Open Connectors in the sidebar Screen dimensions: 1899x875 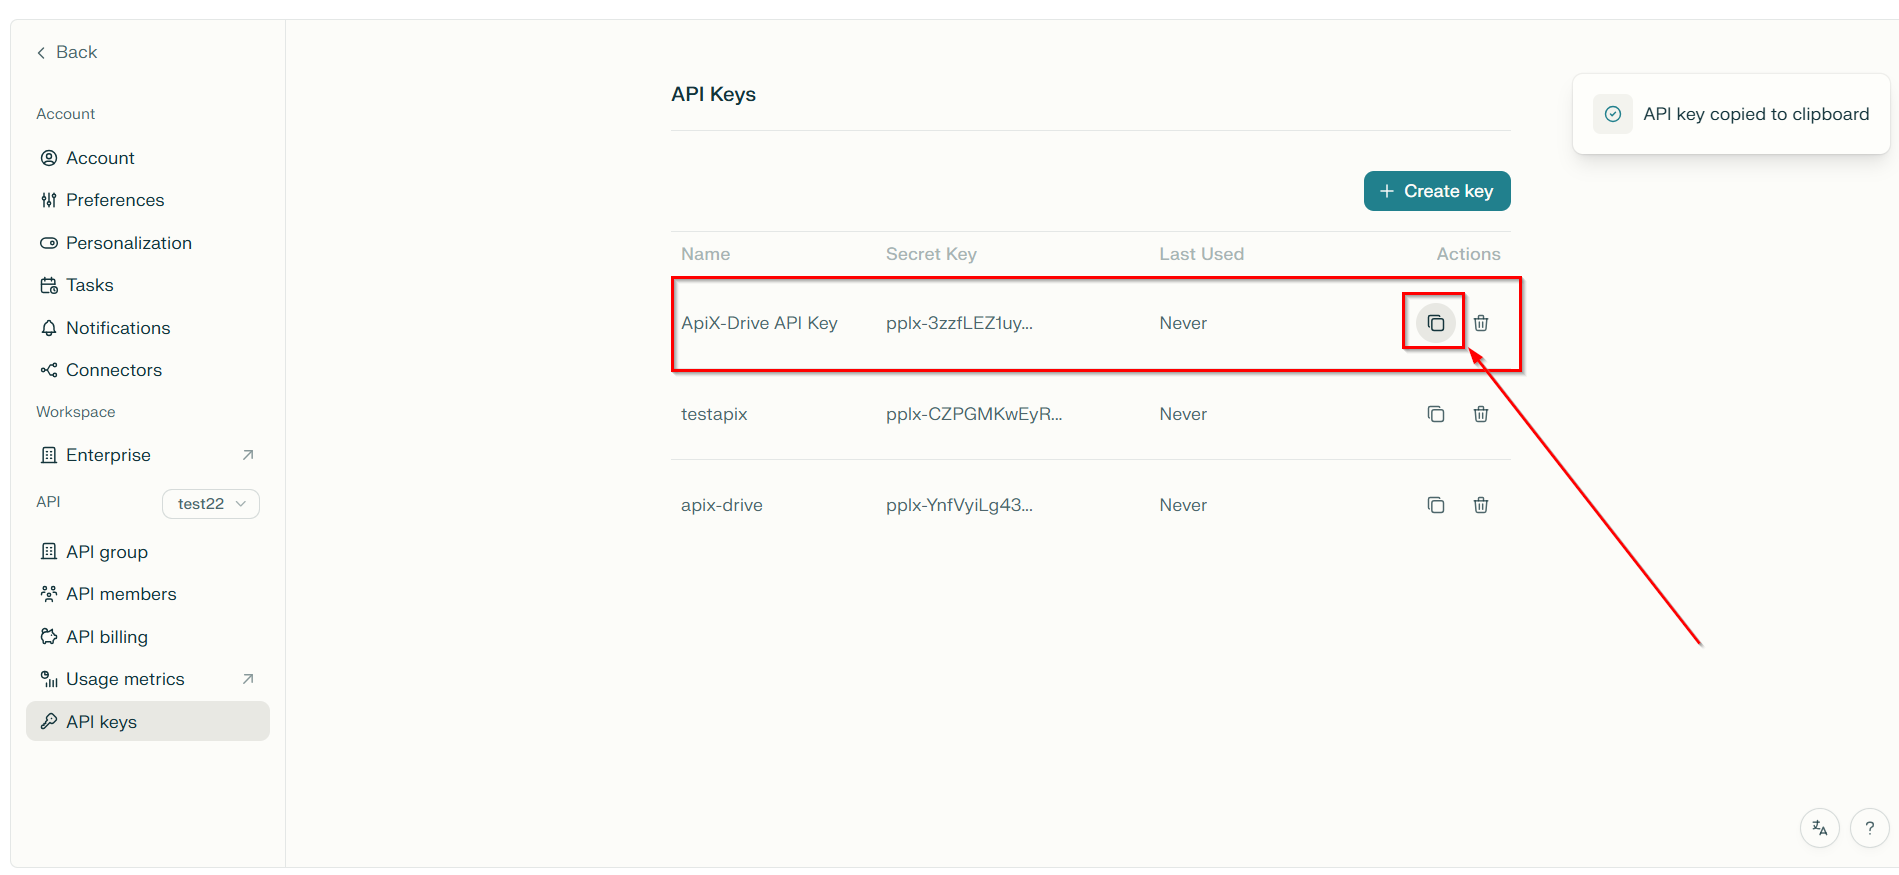tap(113, 370)
